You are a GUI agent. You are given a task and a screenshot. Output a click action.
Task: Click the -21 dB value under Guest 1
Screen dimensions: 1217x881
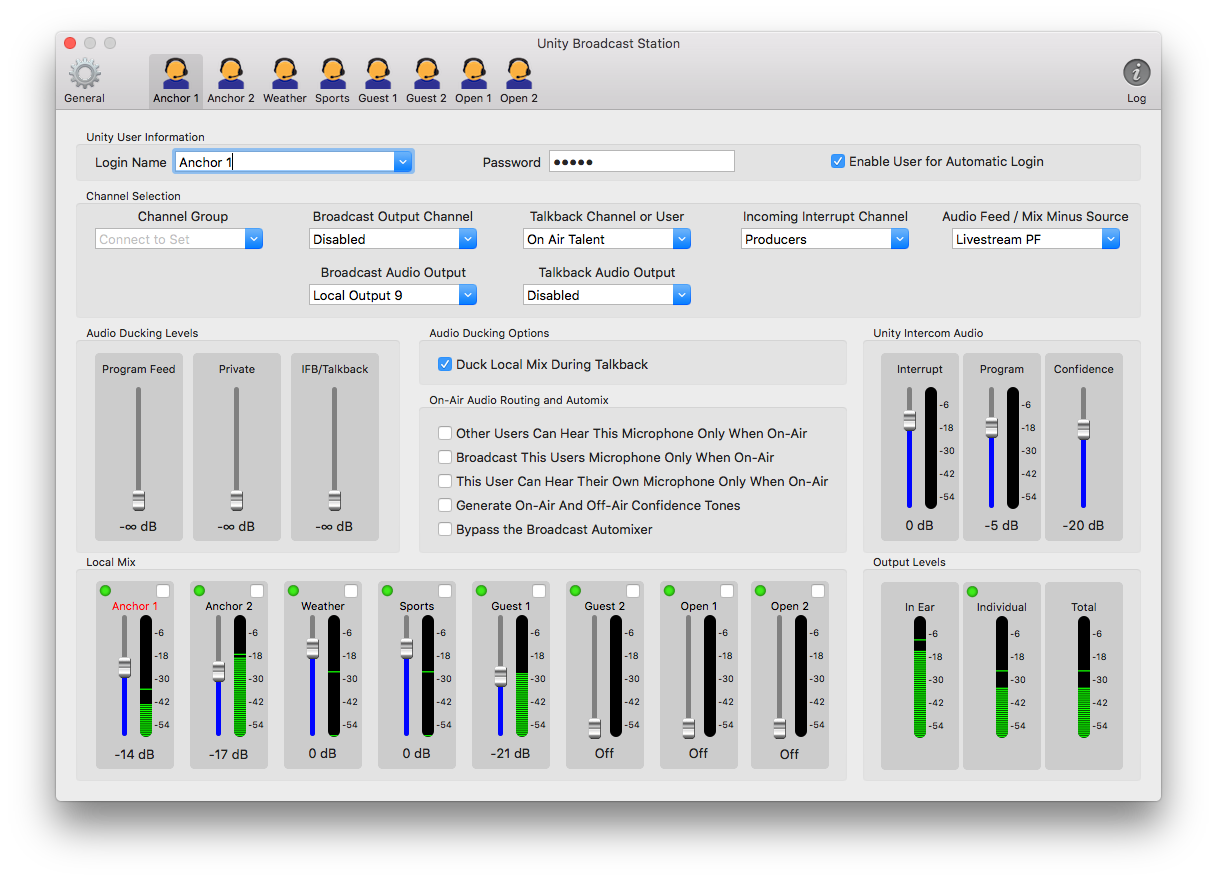(x=510, y=754)
